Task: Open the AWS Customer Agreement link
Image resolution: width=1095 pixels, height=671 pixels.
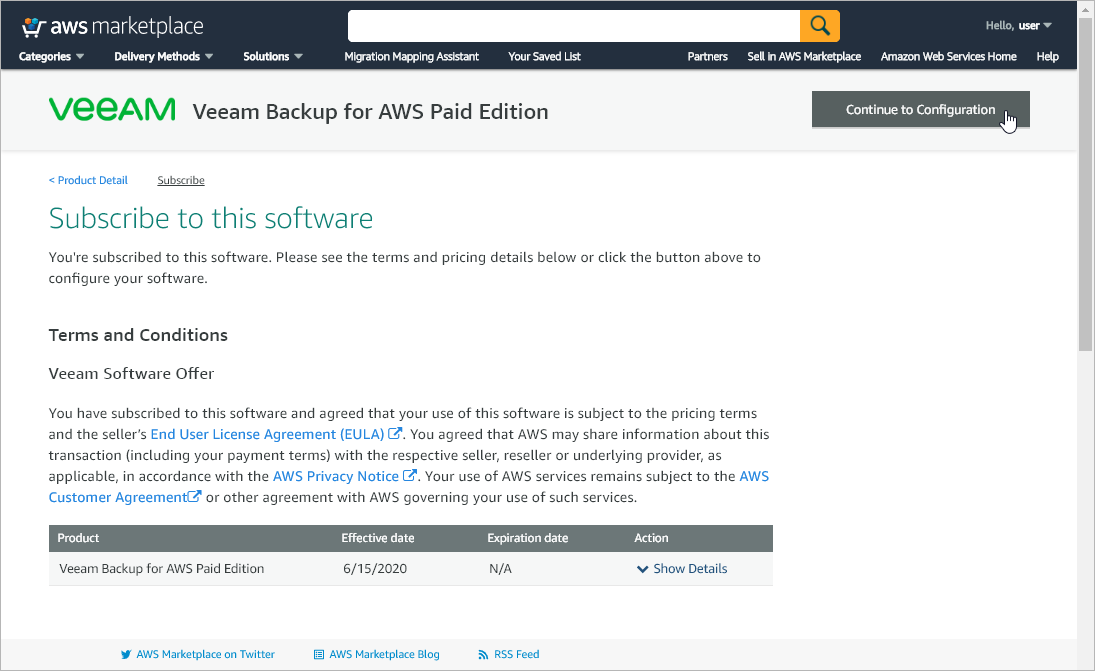Action: coord(117,496)
